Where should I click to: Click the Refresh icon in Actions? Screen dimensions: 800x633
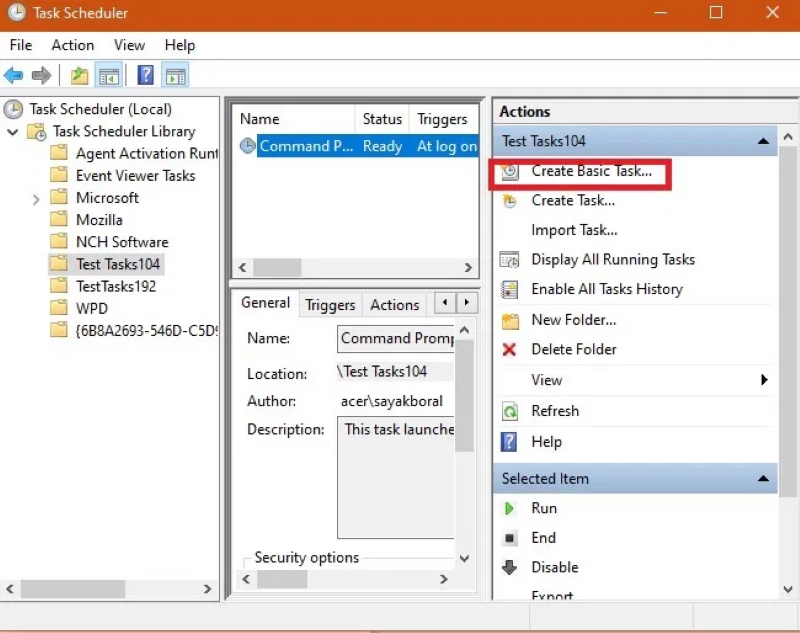(510, 411)
